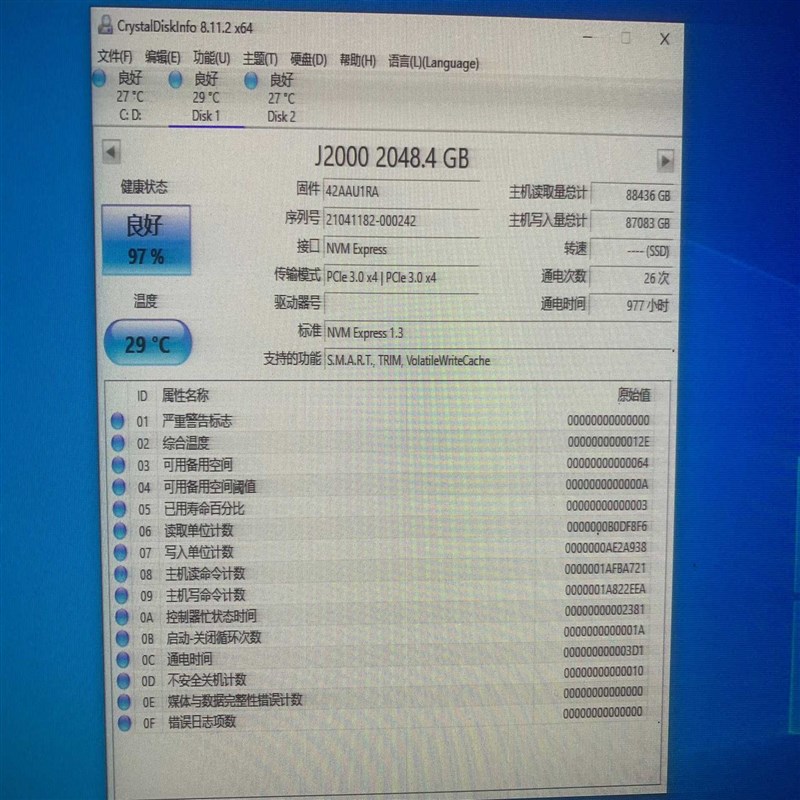The height and width of the screenshot is (800, 800).
Task: Click the blue status orb for Disk 1
Action: 175,80
